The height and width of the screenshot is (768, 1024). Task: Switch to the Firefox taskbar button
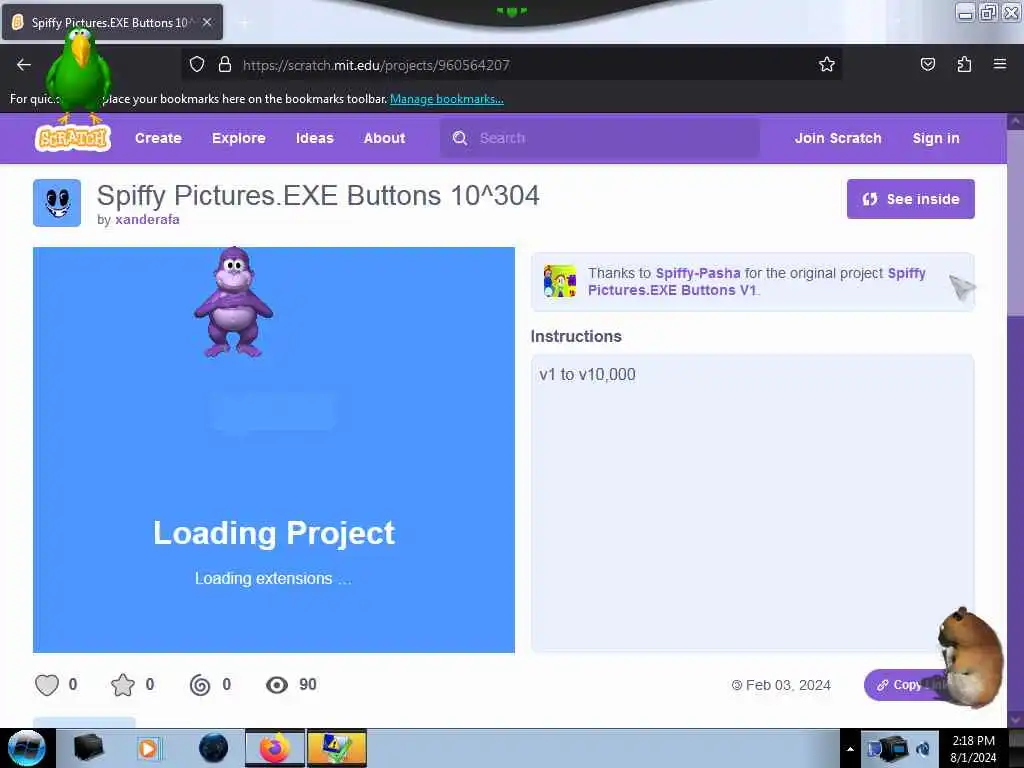point(275,748)
